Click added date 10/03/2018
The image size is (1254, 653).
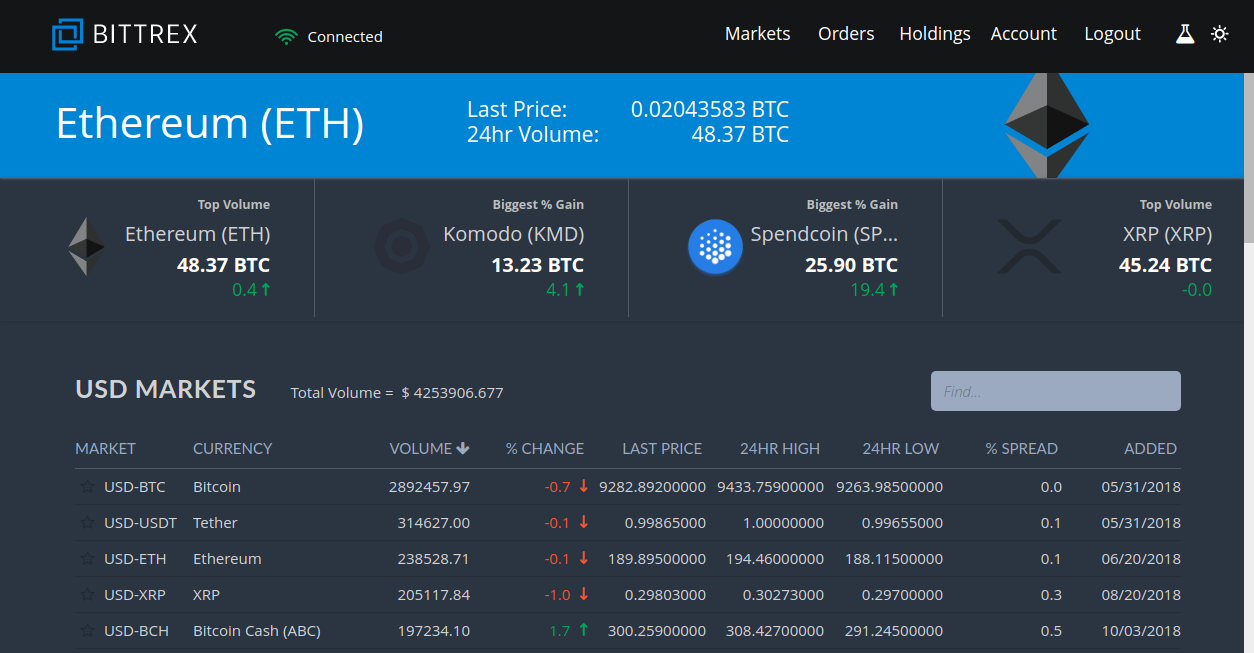[1141, 631]
